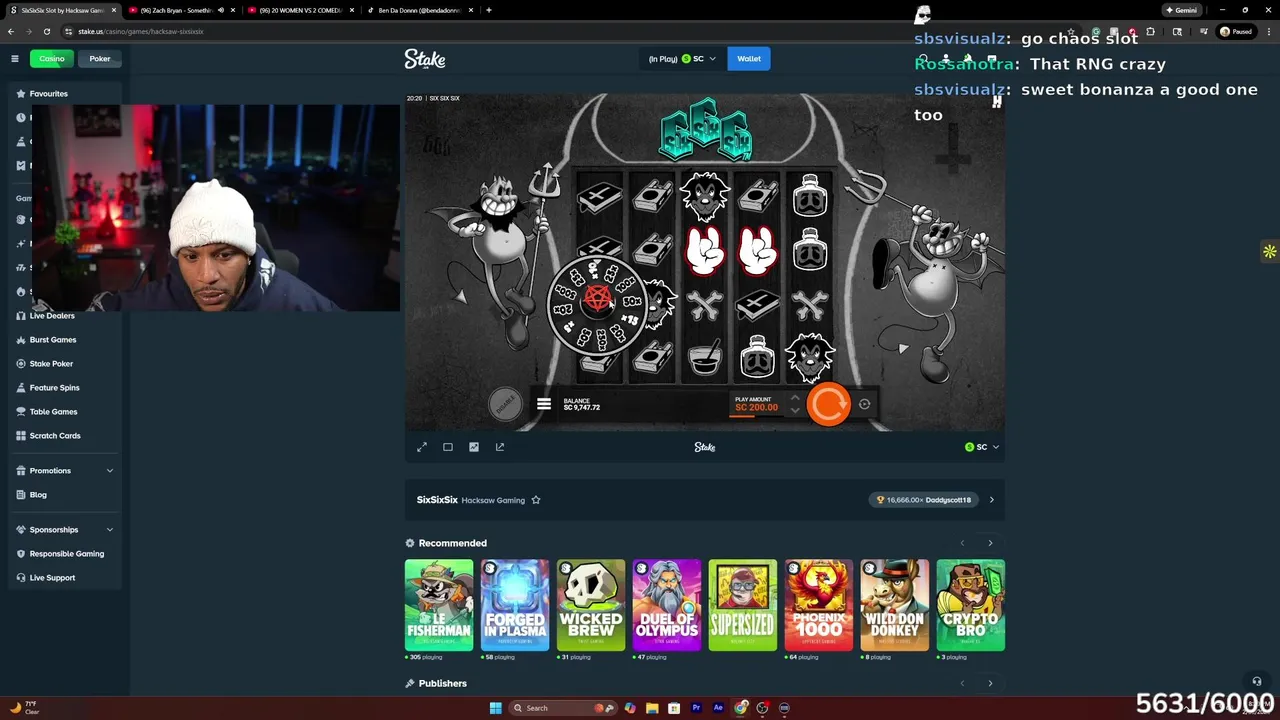The height and width of the screenshot is (720, 1280).
Task: Decrease the play amount with down arrow
Action: (795, 410)
